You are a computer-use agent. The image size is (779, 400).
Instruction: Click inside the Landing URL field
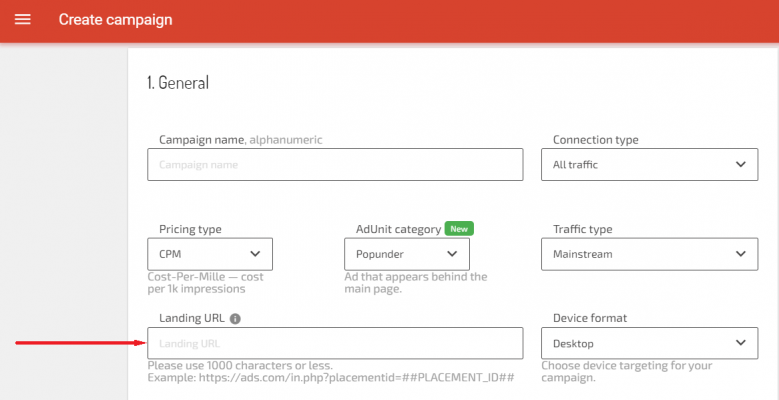[335, 343]
